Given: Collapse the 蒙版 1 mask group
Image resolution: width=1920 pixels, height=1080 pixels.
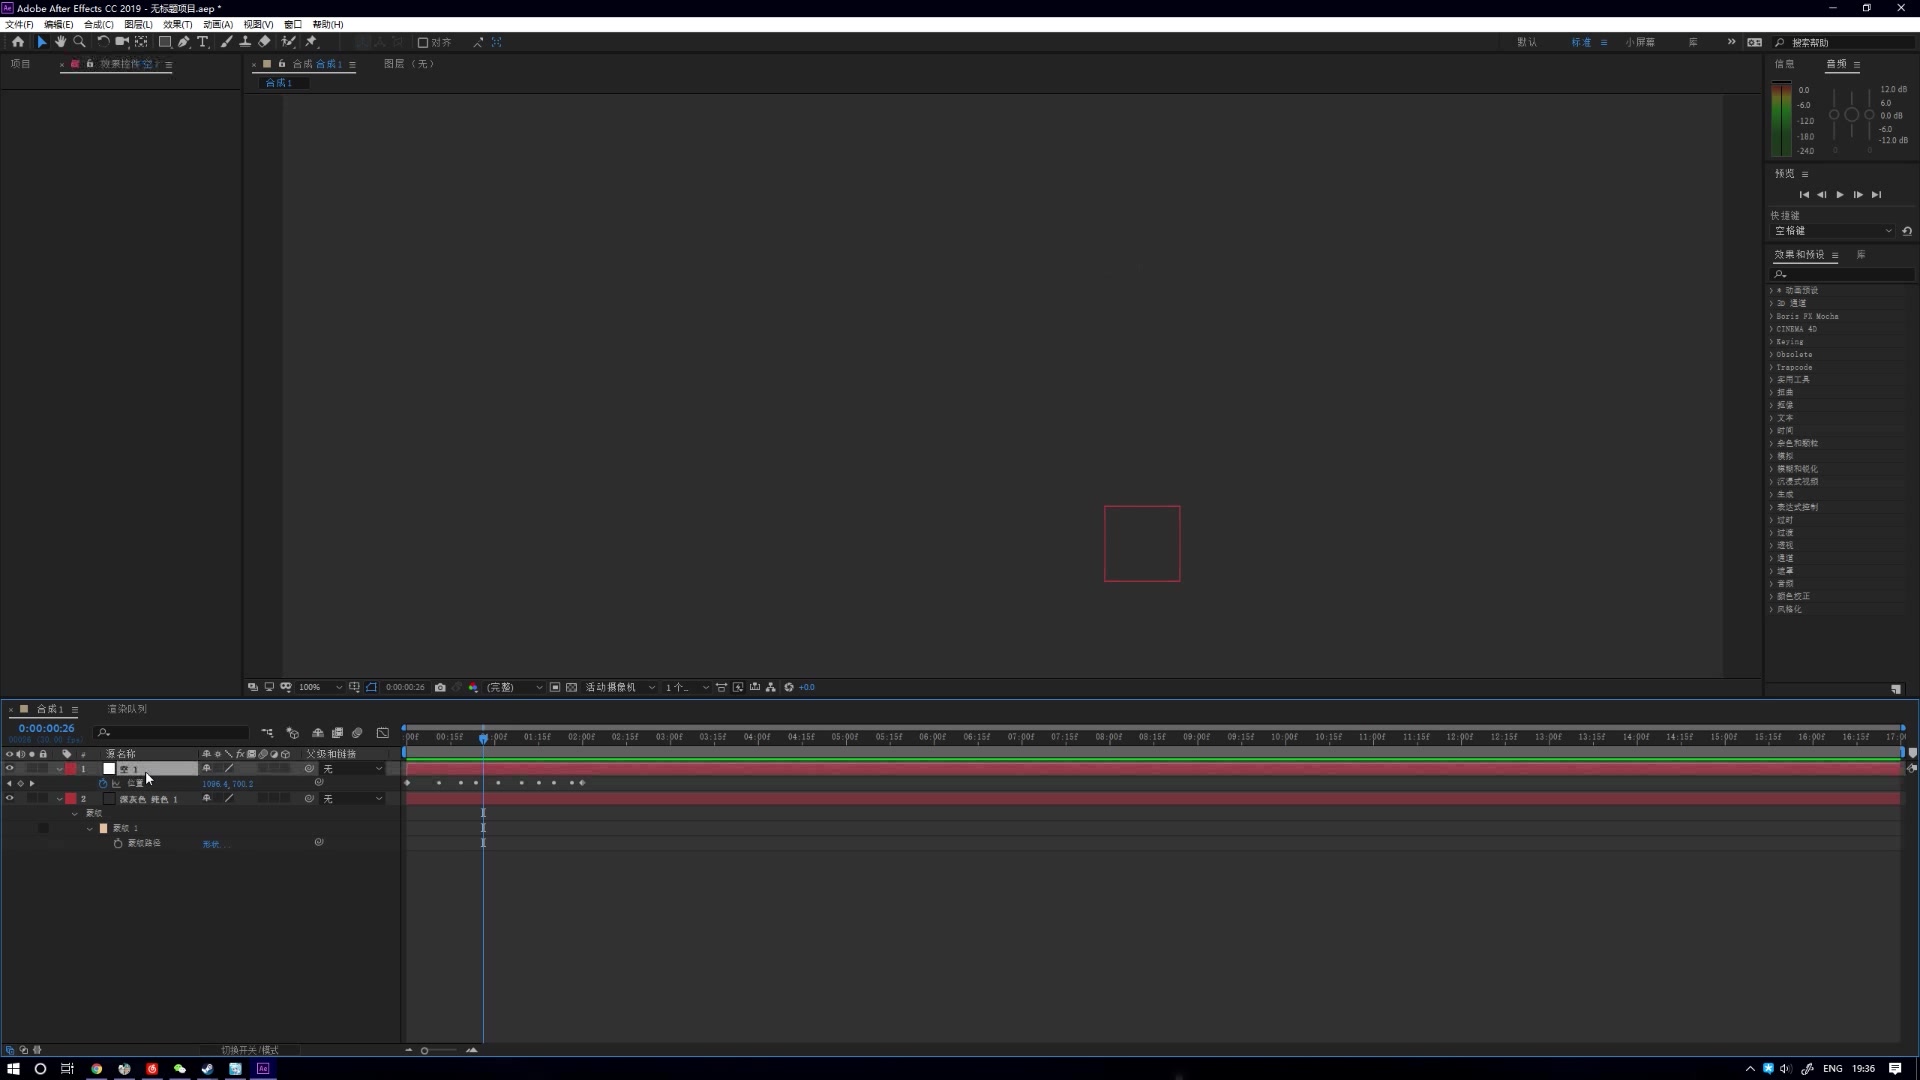Looking at the screenshot, I should click(90, 829).
